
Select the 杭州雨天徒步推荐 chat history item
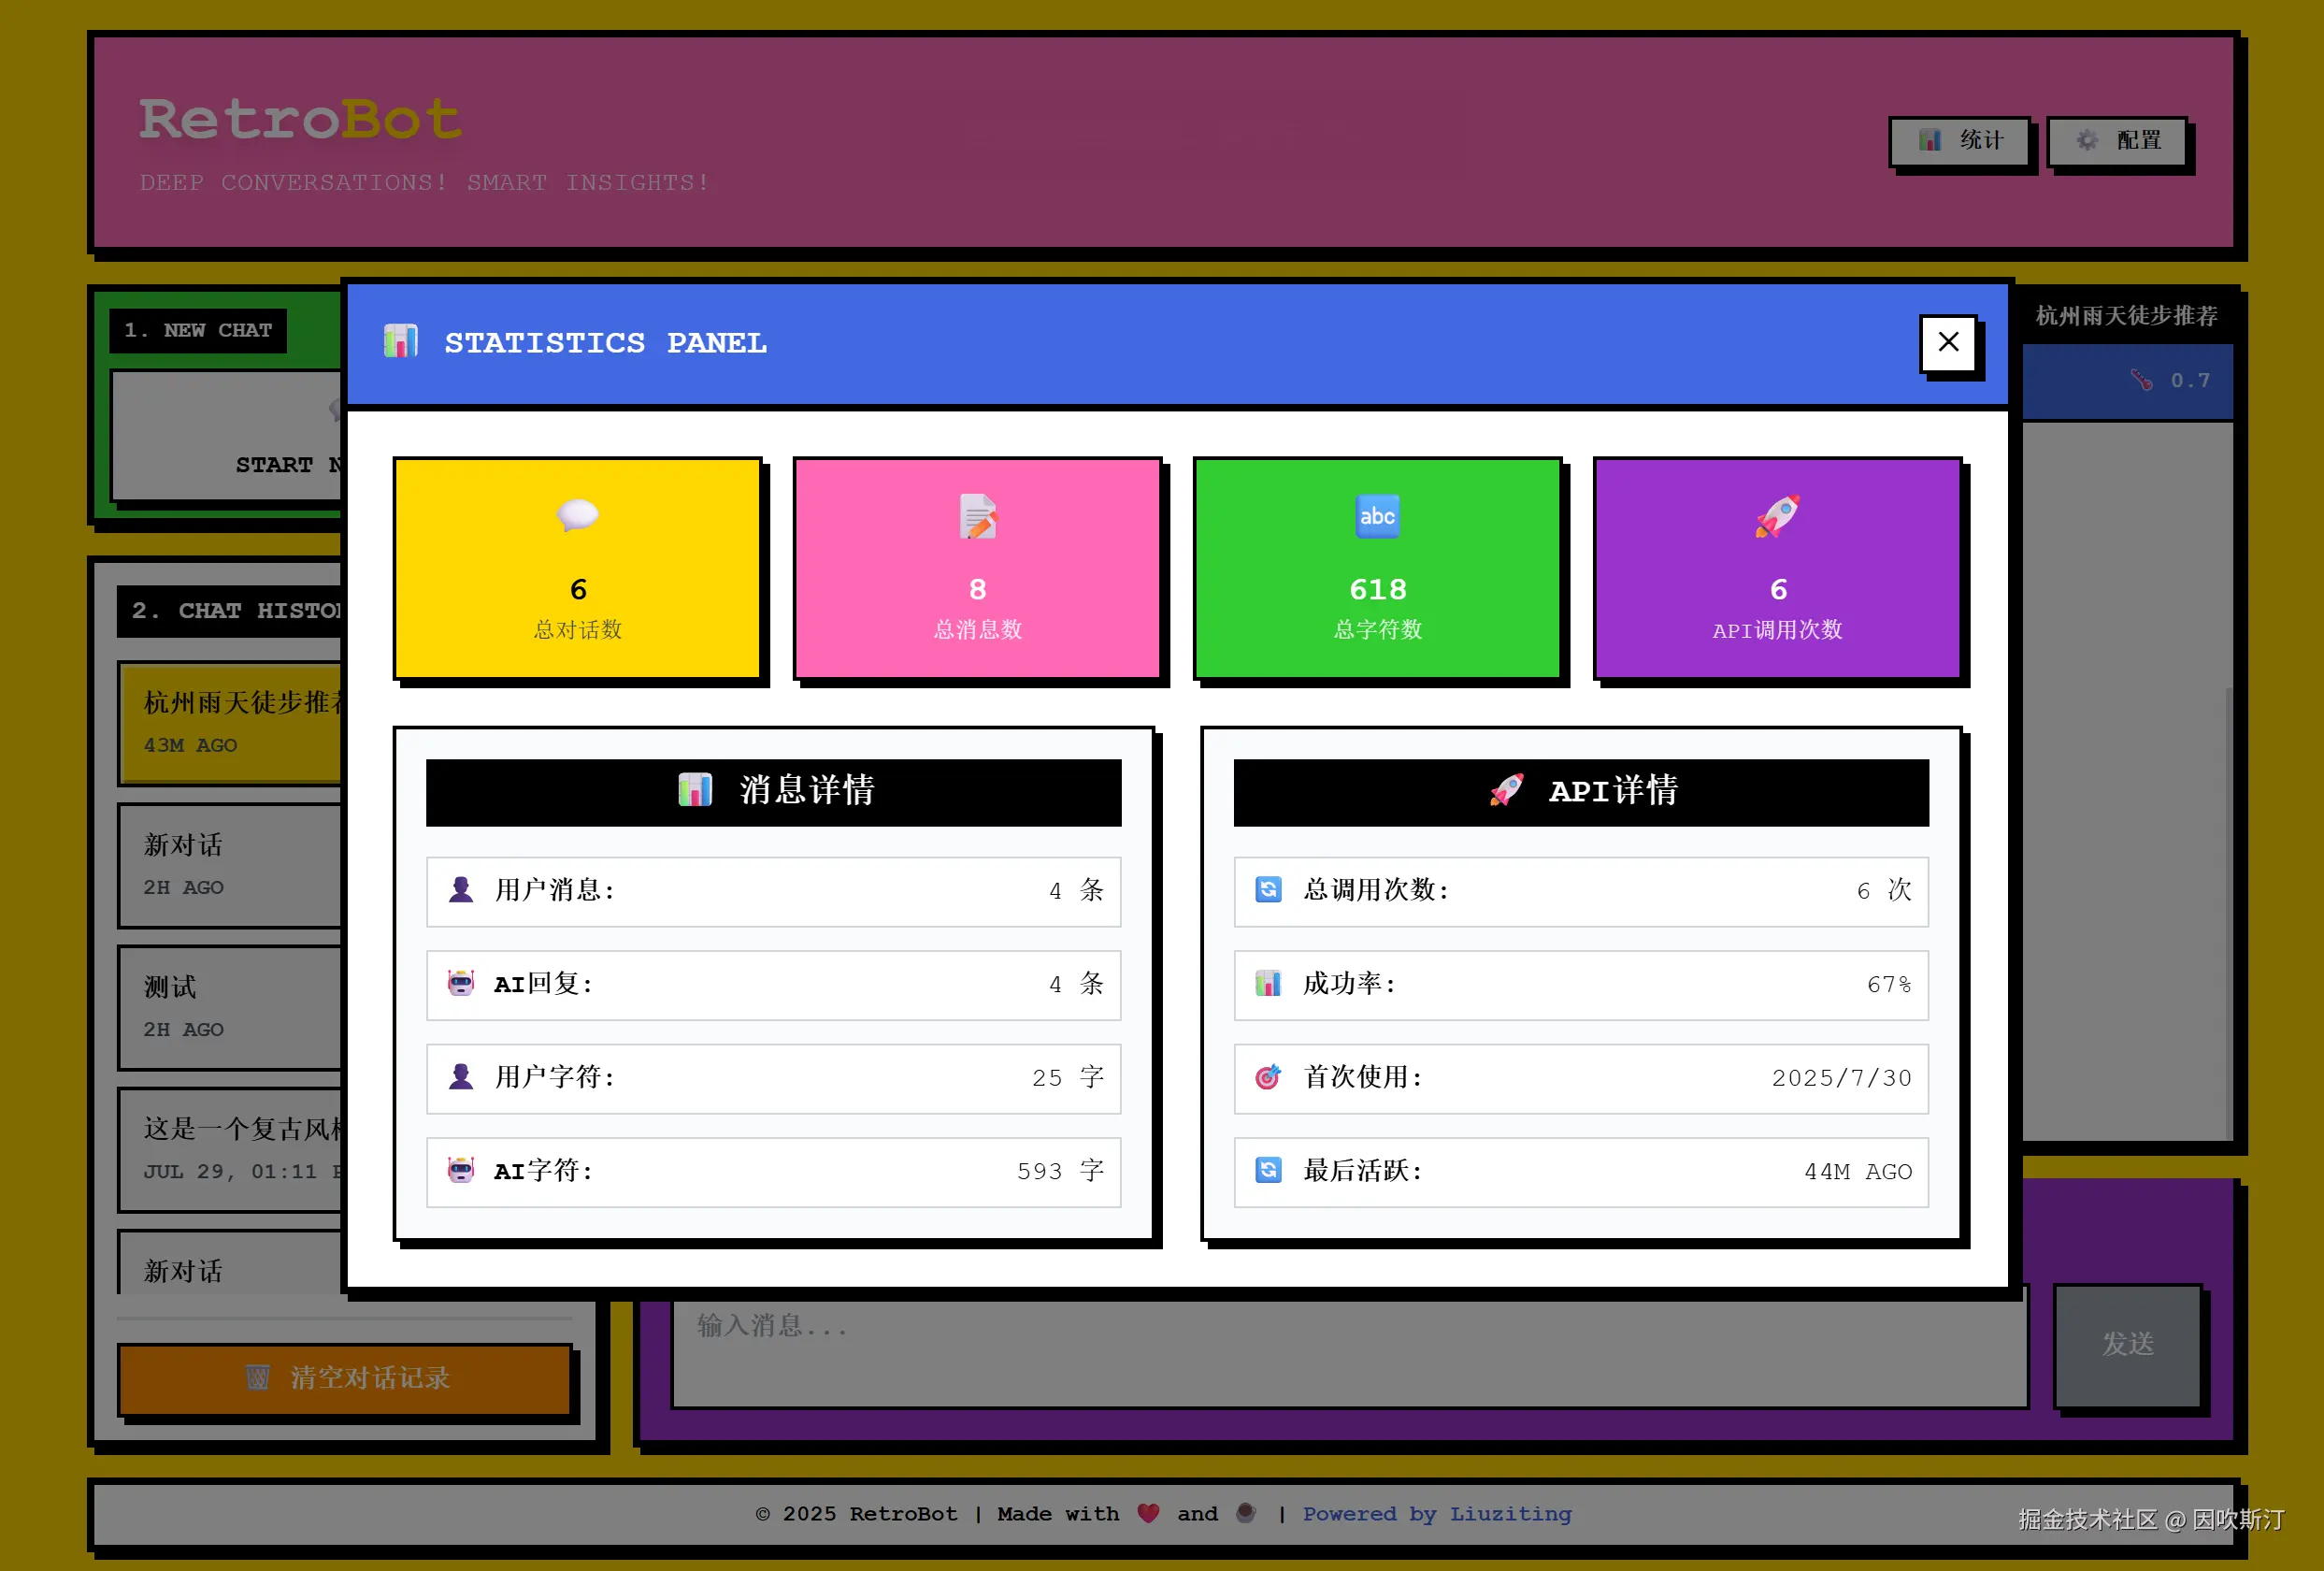(230, 722)
